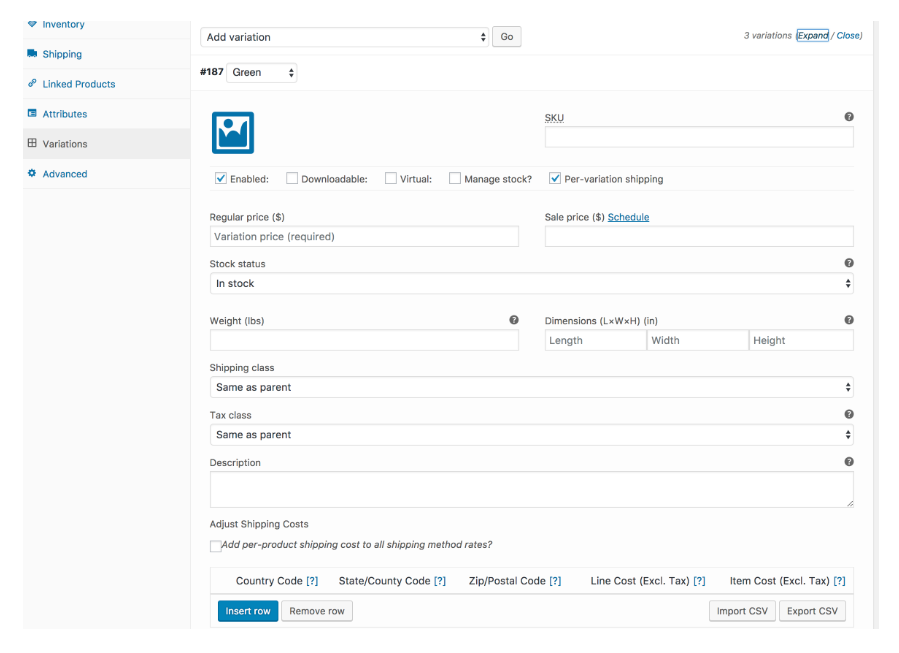899x653 pixels.
Task: Uncheck the Enabled checkbox
Action: 221,178
